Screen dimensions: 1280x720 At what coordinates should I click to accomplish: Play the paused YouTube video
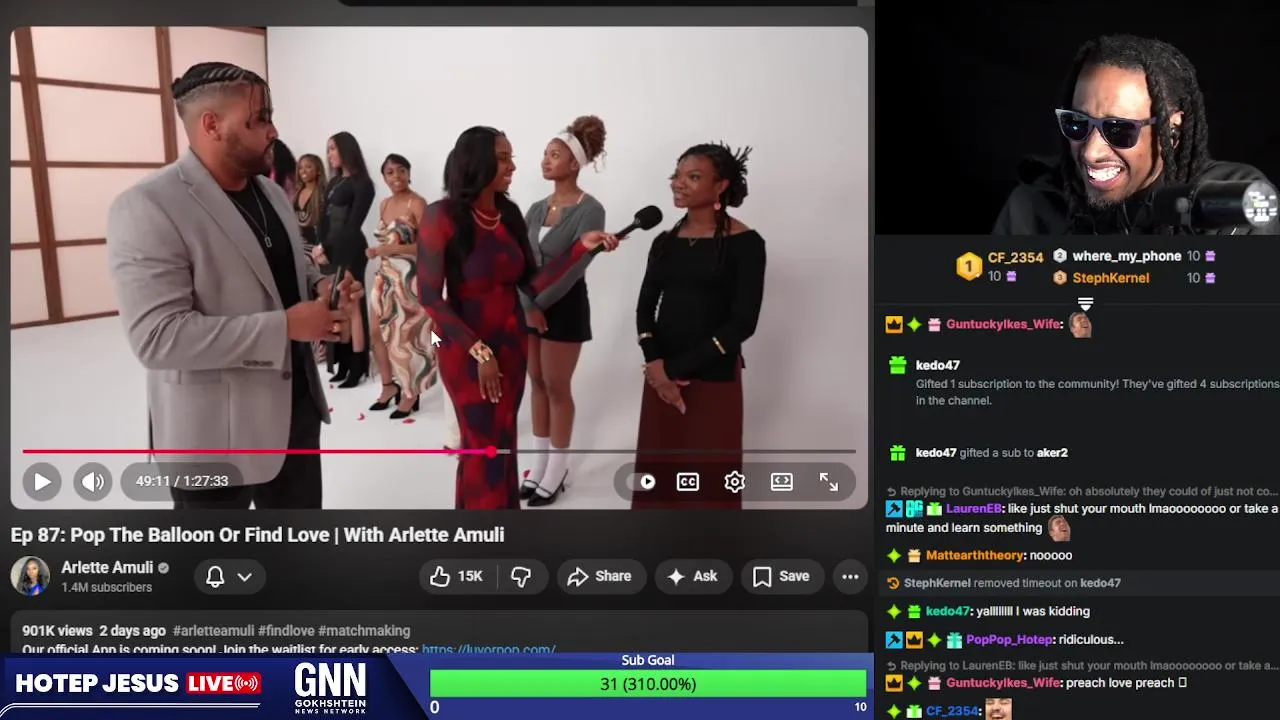(x=42, y=481)
